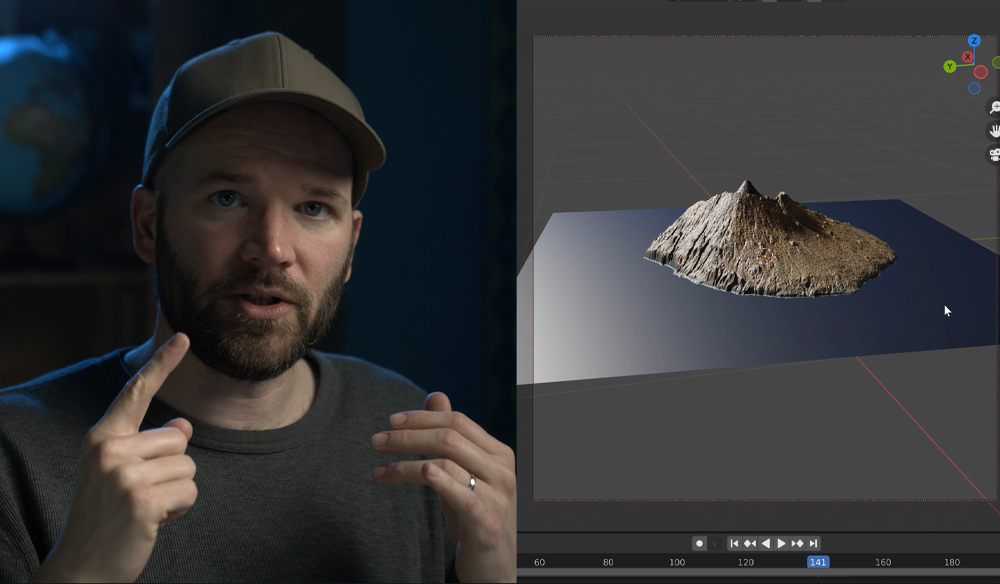Image resolution: width=1000 pixels, height=584 pixels.
Task: Click the blue negative-Z sphere on the gizmo
Action: tap(974, 87)
